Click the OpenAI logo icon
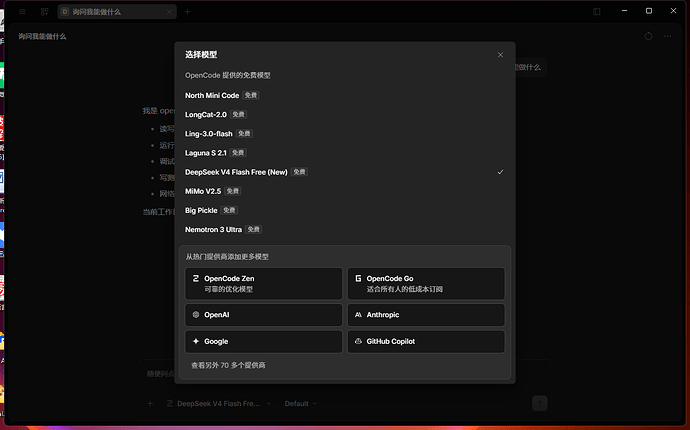The height and width of the screenshot is (430, 690). coord(196,315)
